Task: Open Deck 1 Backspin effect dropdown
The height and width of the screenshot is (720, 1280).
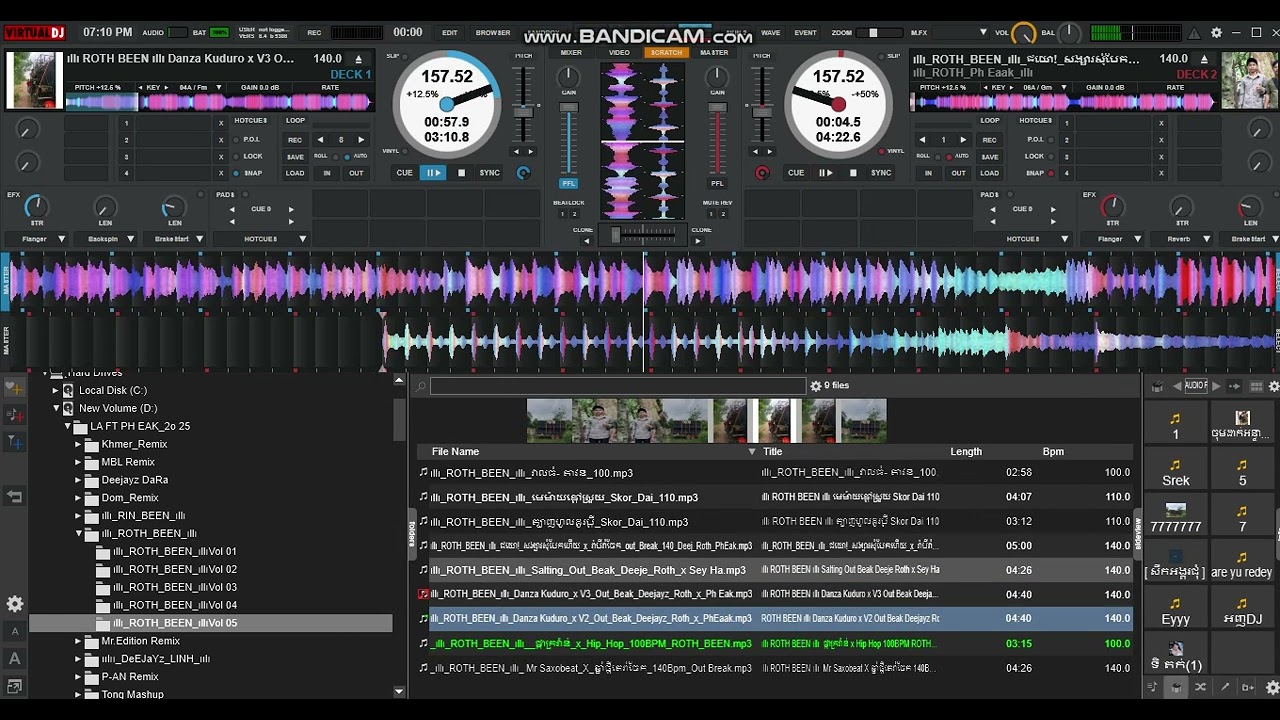Action: (x=107, y=239)
